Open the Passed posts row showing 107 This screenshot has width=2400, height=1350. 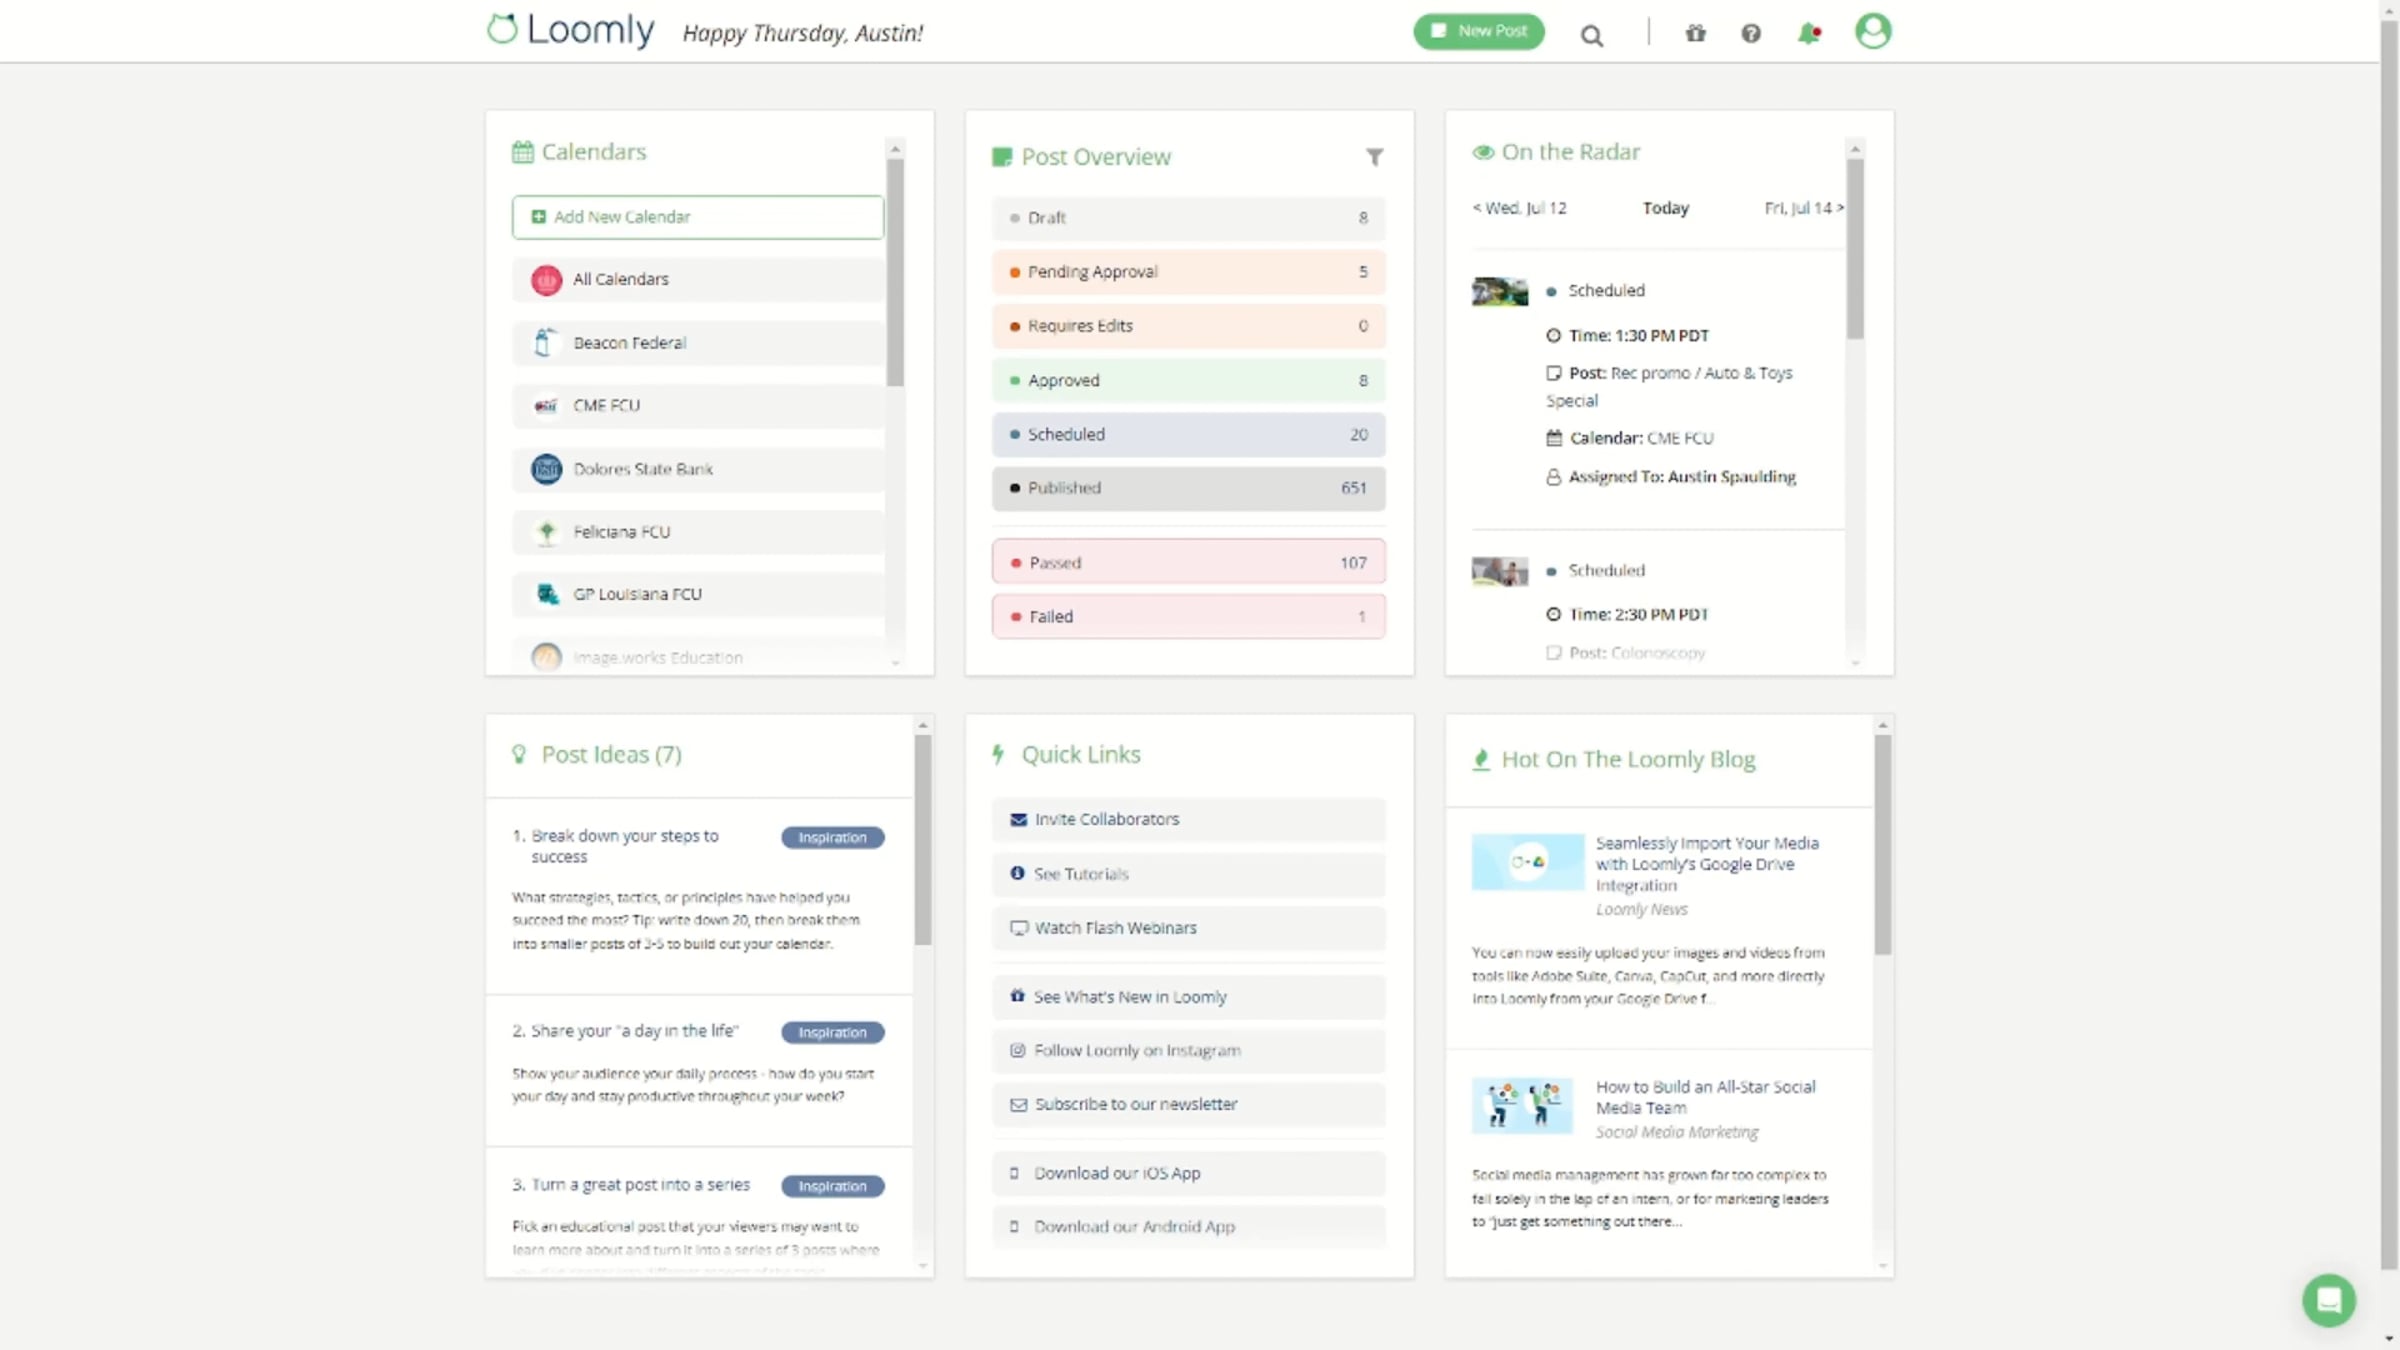pyautogui.click(x=1188, y=563)
